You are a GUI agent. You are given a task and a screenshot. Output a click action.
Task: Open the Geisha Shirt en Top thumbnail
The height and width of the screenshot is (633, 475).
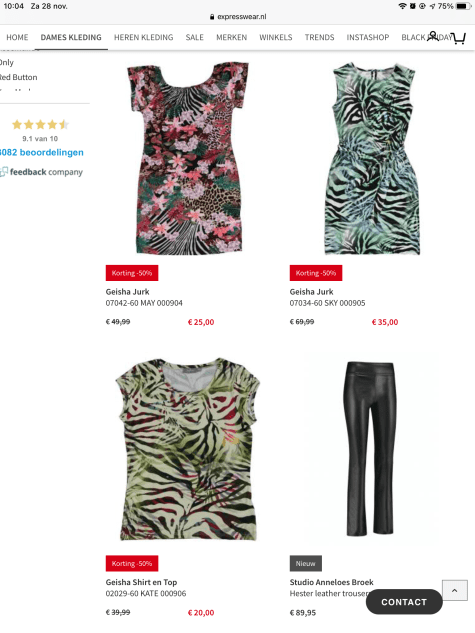[x=188, y=449]
